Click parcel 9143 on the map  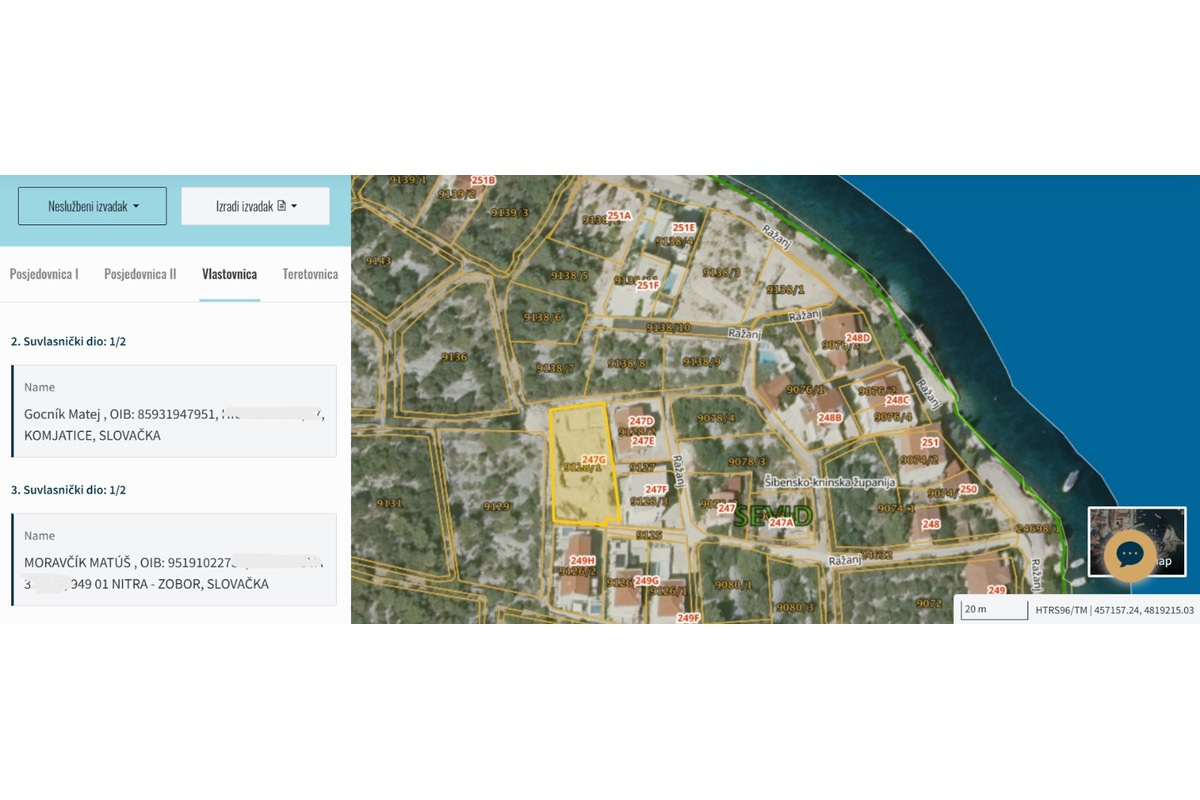pyautogui.click(x=379, y=261)
